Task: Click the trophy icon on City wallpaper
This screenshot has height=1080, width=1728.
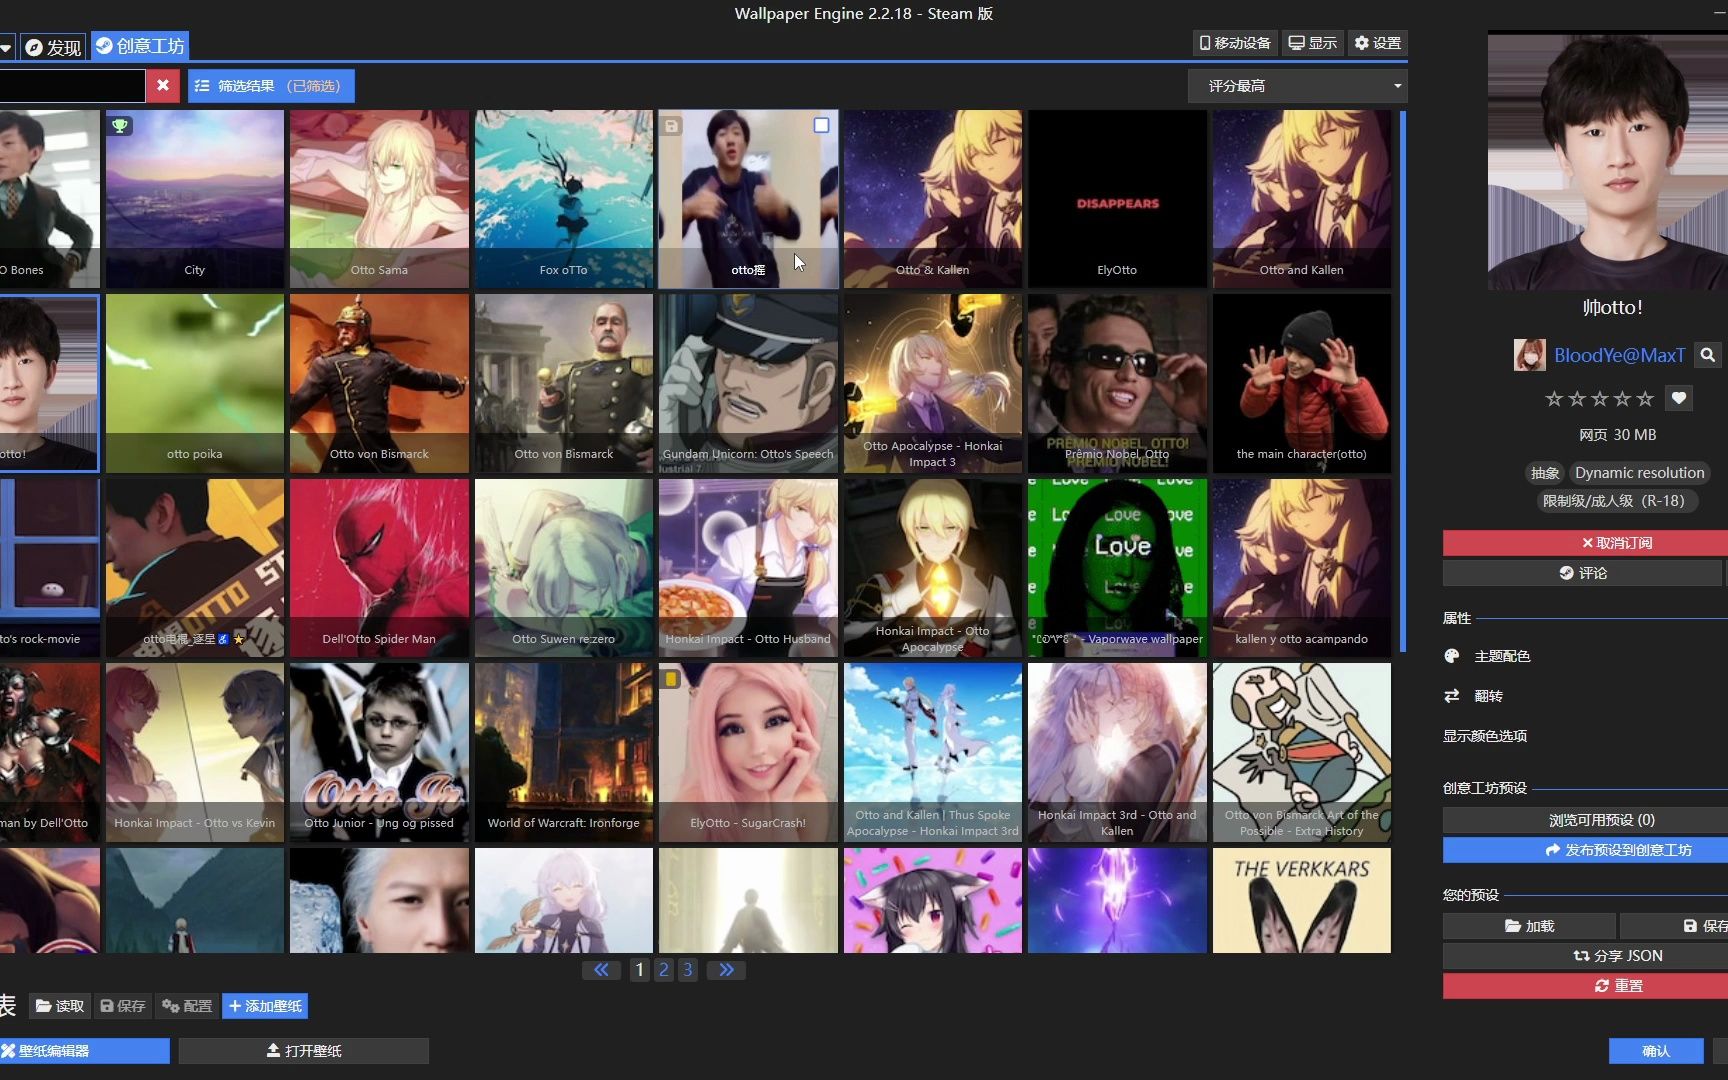Action: (120, 126)
